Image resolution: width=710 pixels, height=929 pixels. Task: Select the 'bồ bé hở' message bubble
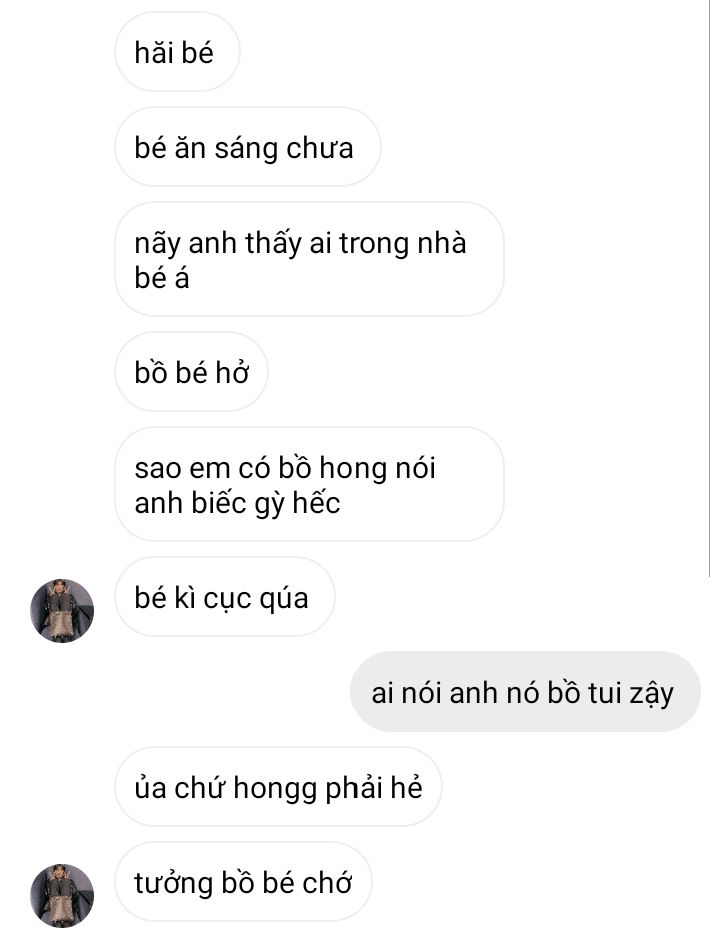pos(191,372)
